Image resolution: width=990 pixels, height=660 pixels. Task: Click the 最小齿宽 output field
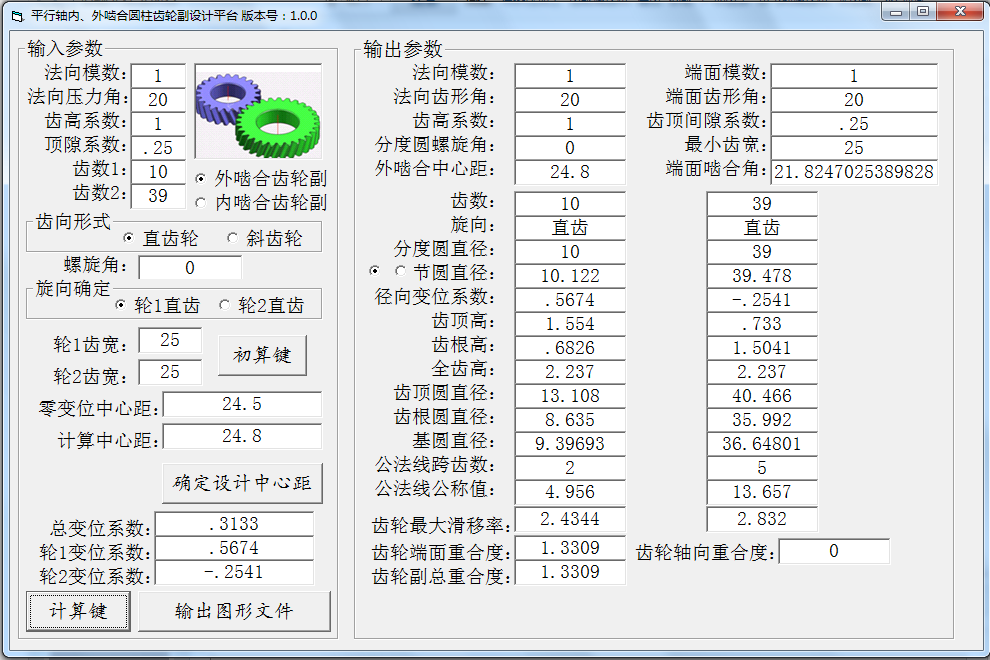854,148
